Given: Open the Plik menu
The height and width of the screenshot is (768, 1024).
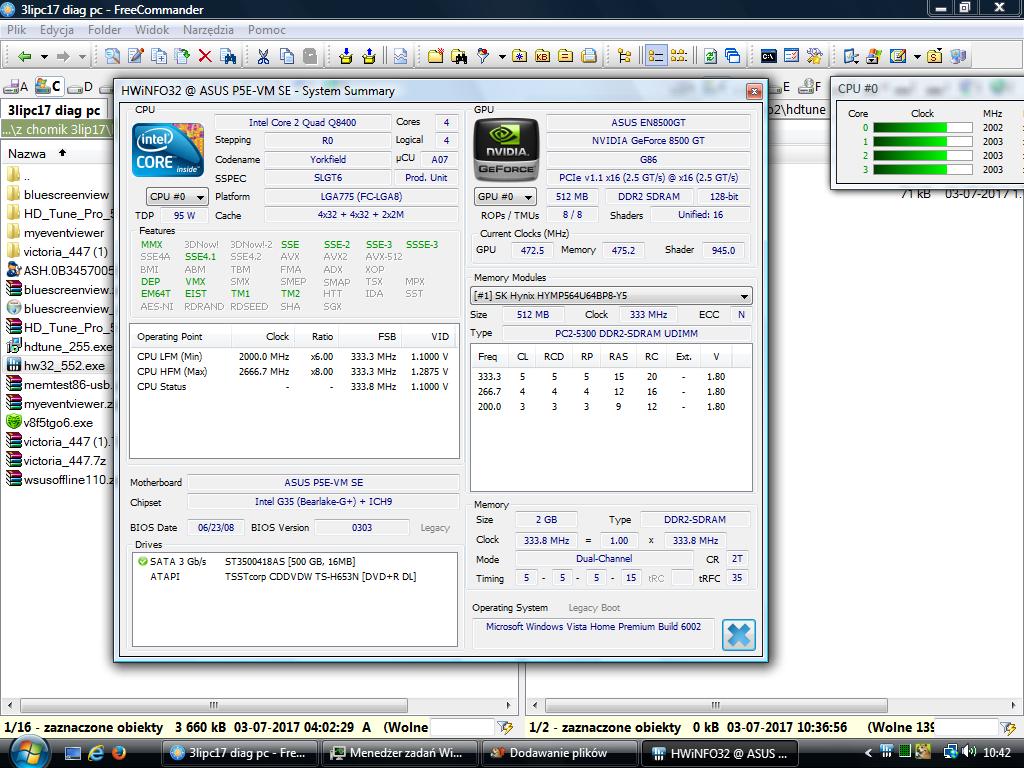Looking at the screenshot, I should [x=17, y=30].
